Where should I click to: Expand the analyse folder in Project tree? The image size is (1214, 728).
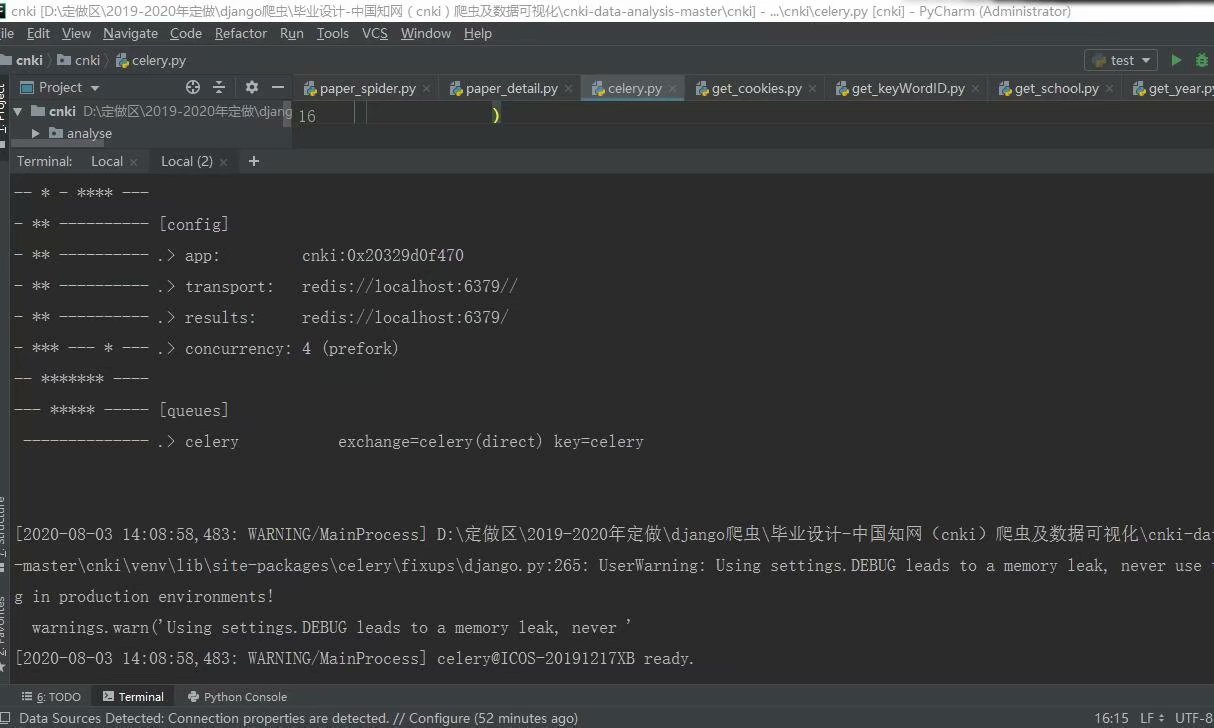pyautogui.click(x=37, y=133)
